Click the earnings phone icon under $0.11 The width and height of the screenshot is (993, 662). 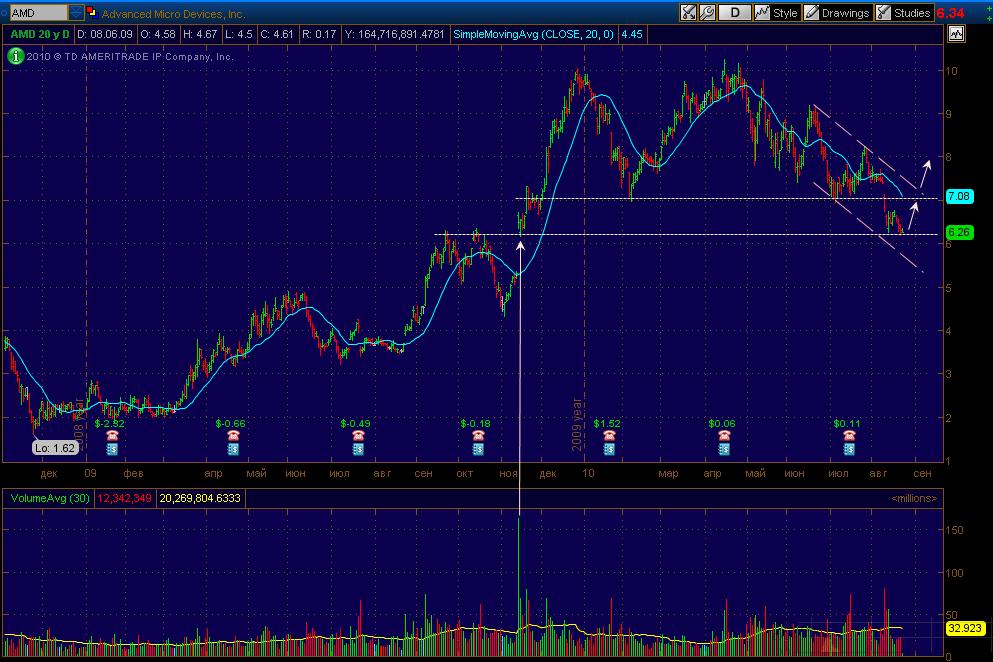click(849, 436)
